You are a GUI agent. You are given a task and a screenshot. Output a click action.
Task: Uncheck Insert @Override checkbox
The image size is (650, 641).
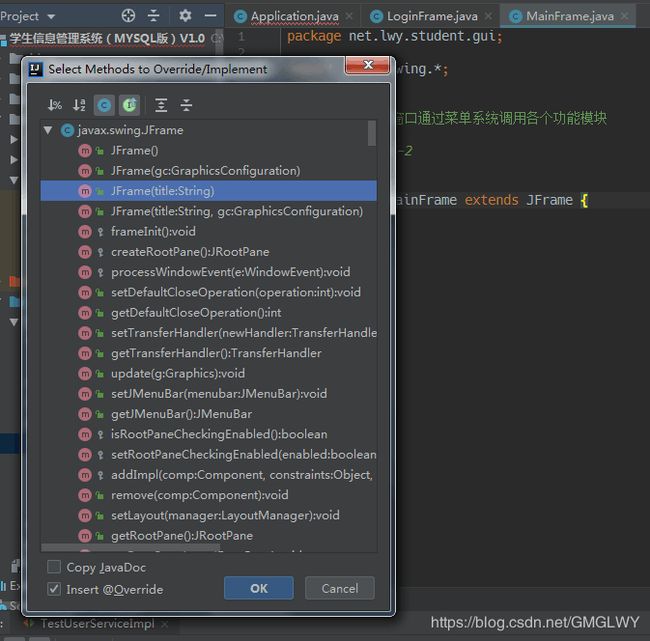pyautogui.click(x=54, y=589)
